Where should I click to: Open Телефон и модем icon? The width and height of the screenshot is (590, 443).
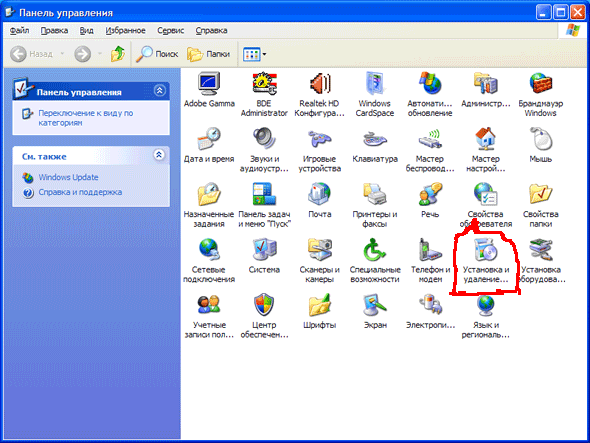pos(430,250)
